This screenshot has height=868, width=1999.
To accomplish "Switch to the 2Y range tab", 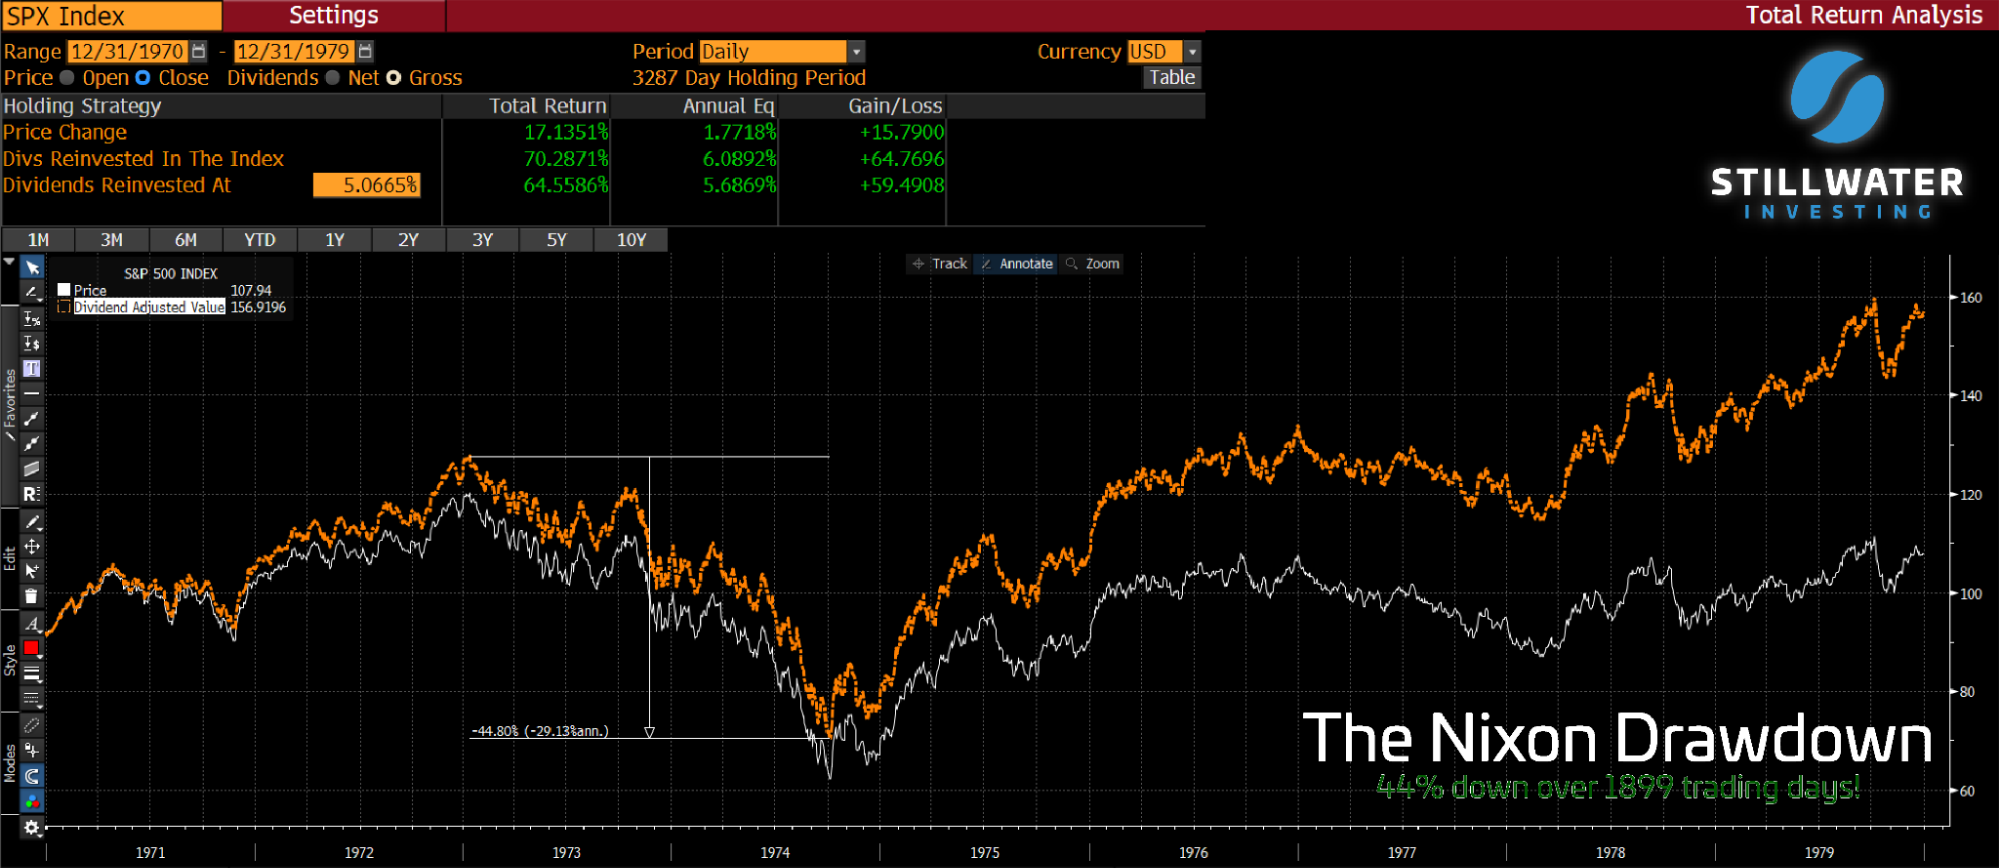I will [x=409, y=240].
